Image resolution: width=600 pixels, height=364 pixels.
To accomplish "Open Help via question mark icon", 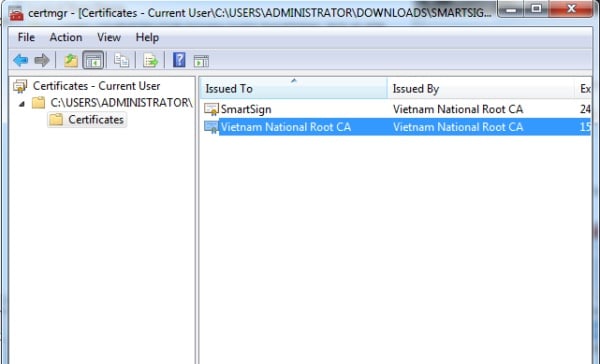I will point(179,60).
